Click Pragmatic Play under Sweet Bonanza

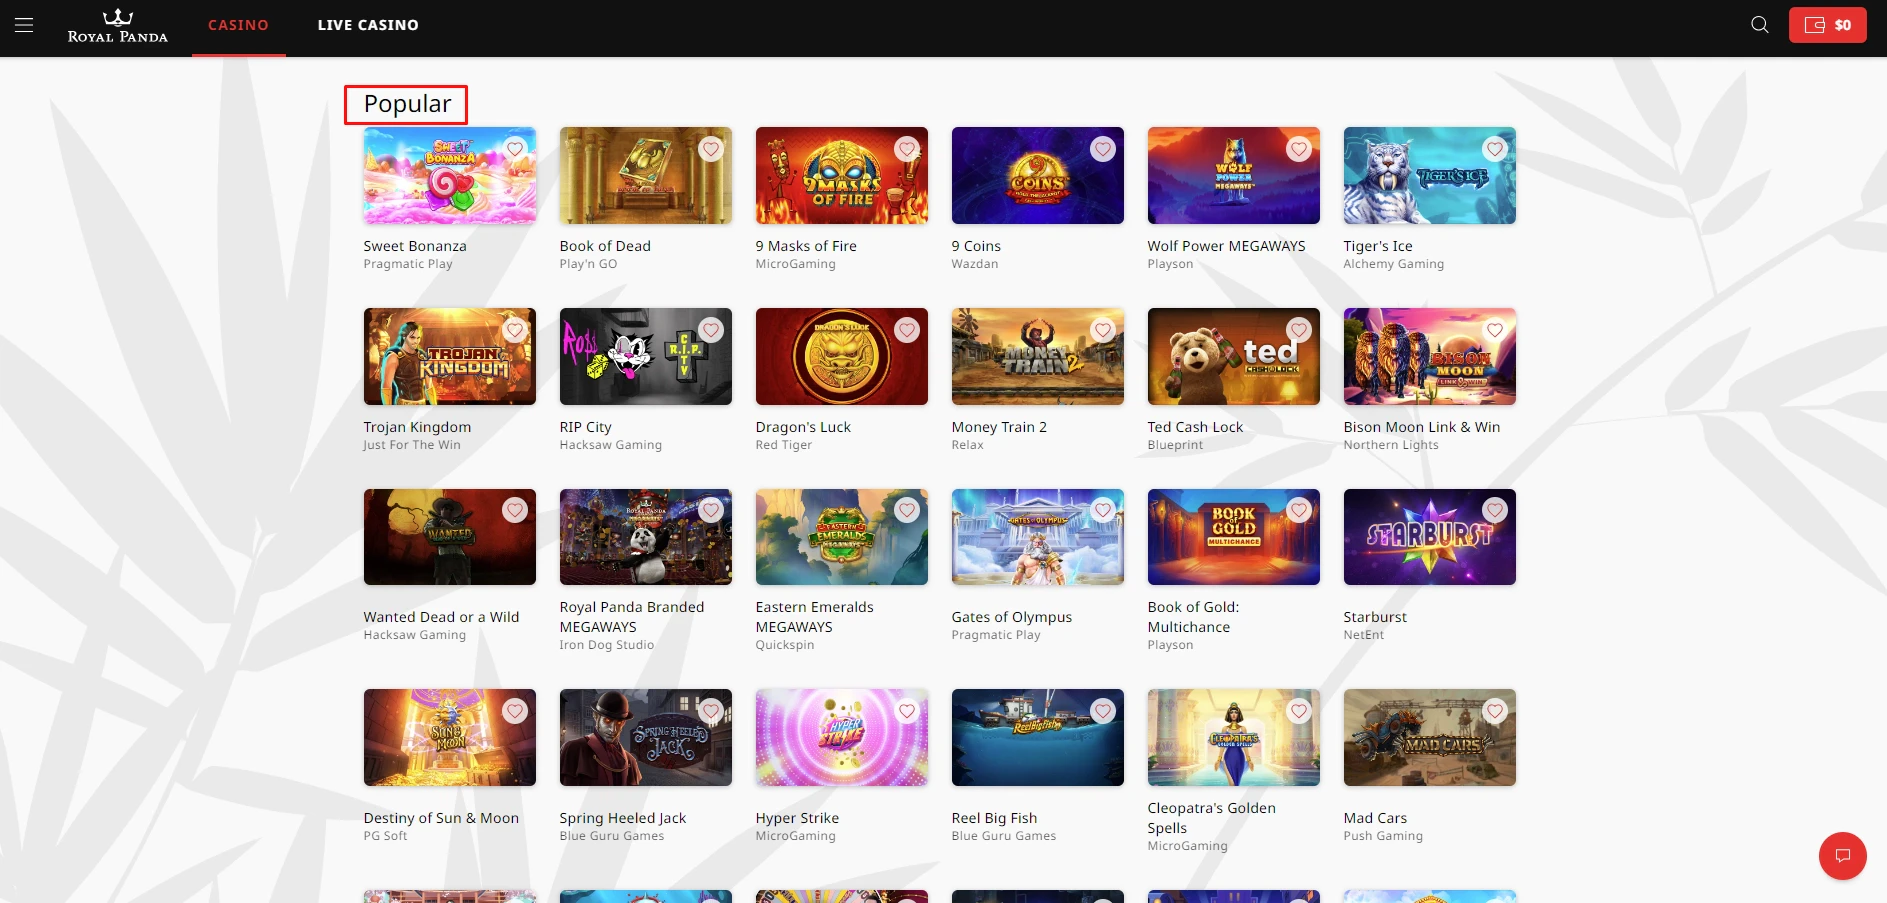click(408, 264)
